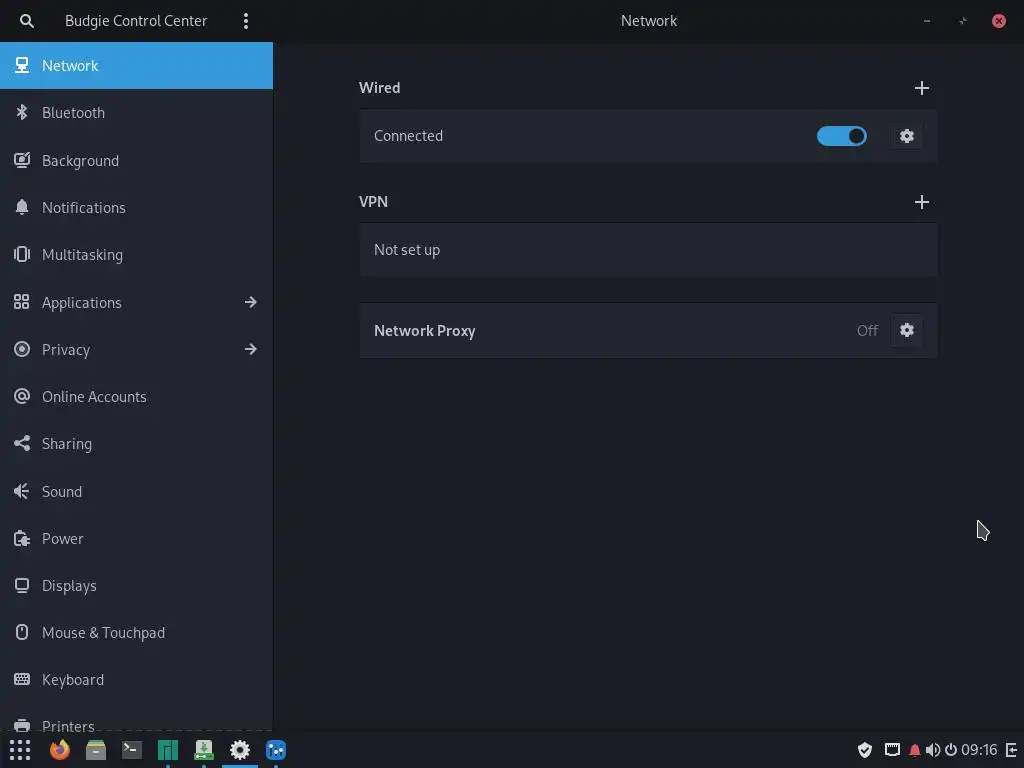Viewport: 1024px width, 768px height.
Task: Click the power tray icon
Action: 951,750
